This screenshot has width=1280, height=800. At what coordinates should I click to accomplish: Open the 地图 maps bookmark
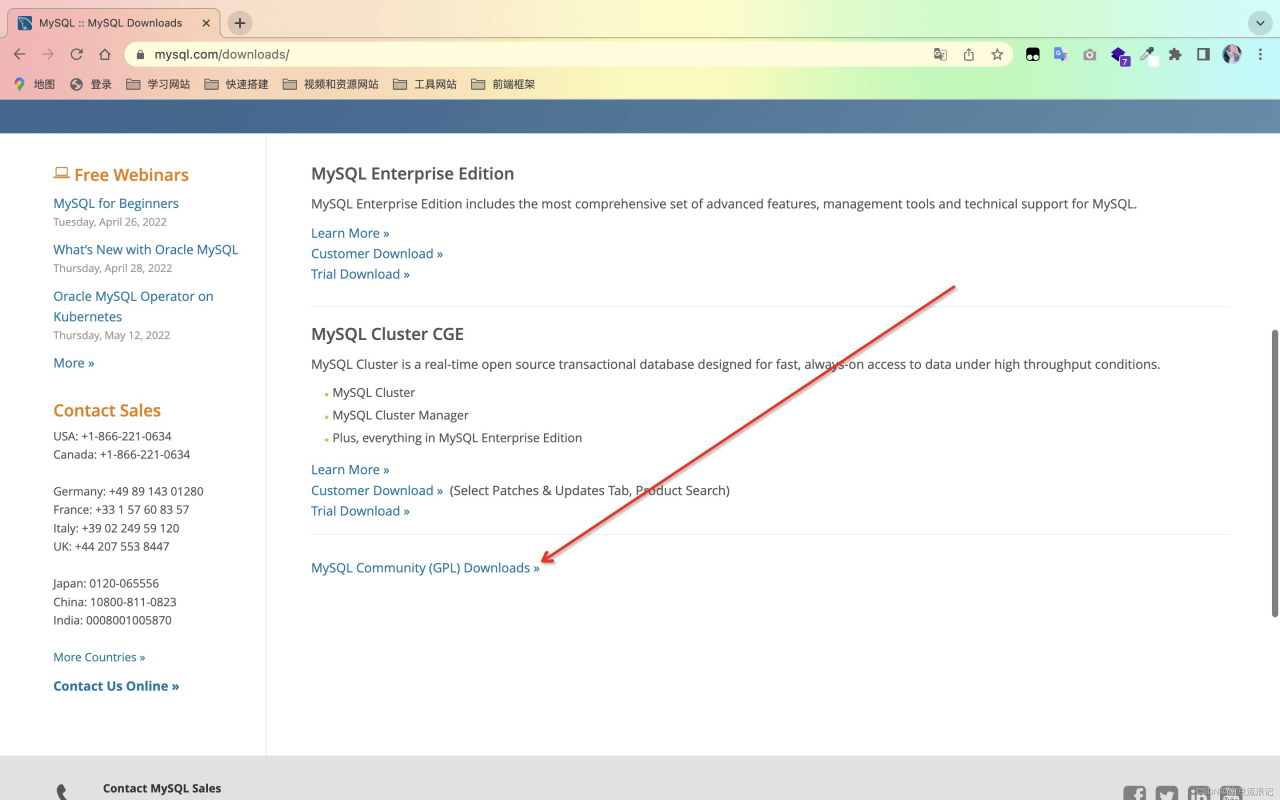[34, 84]
